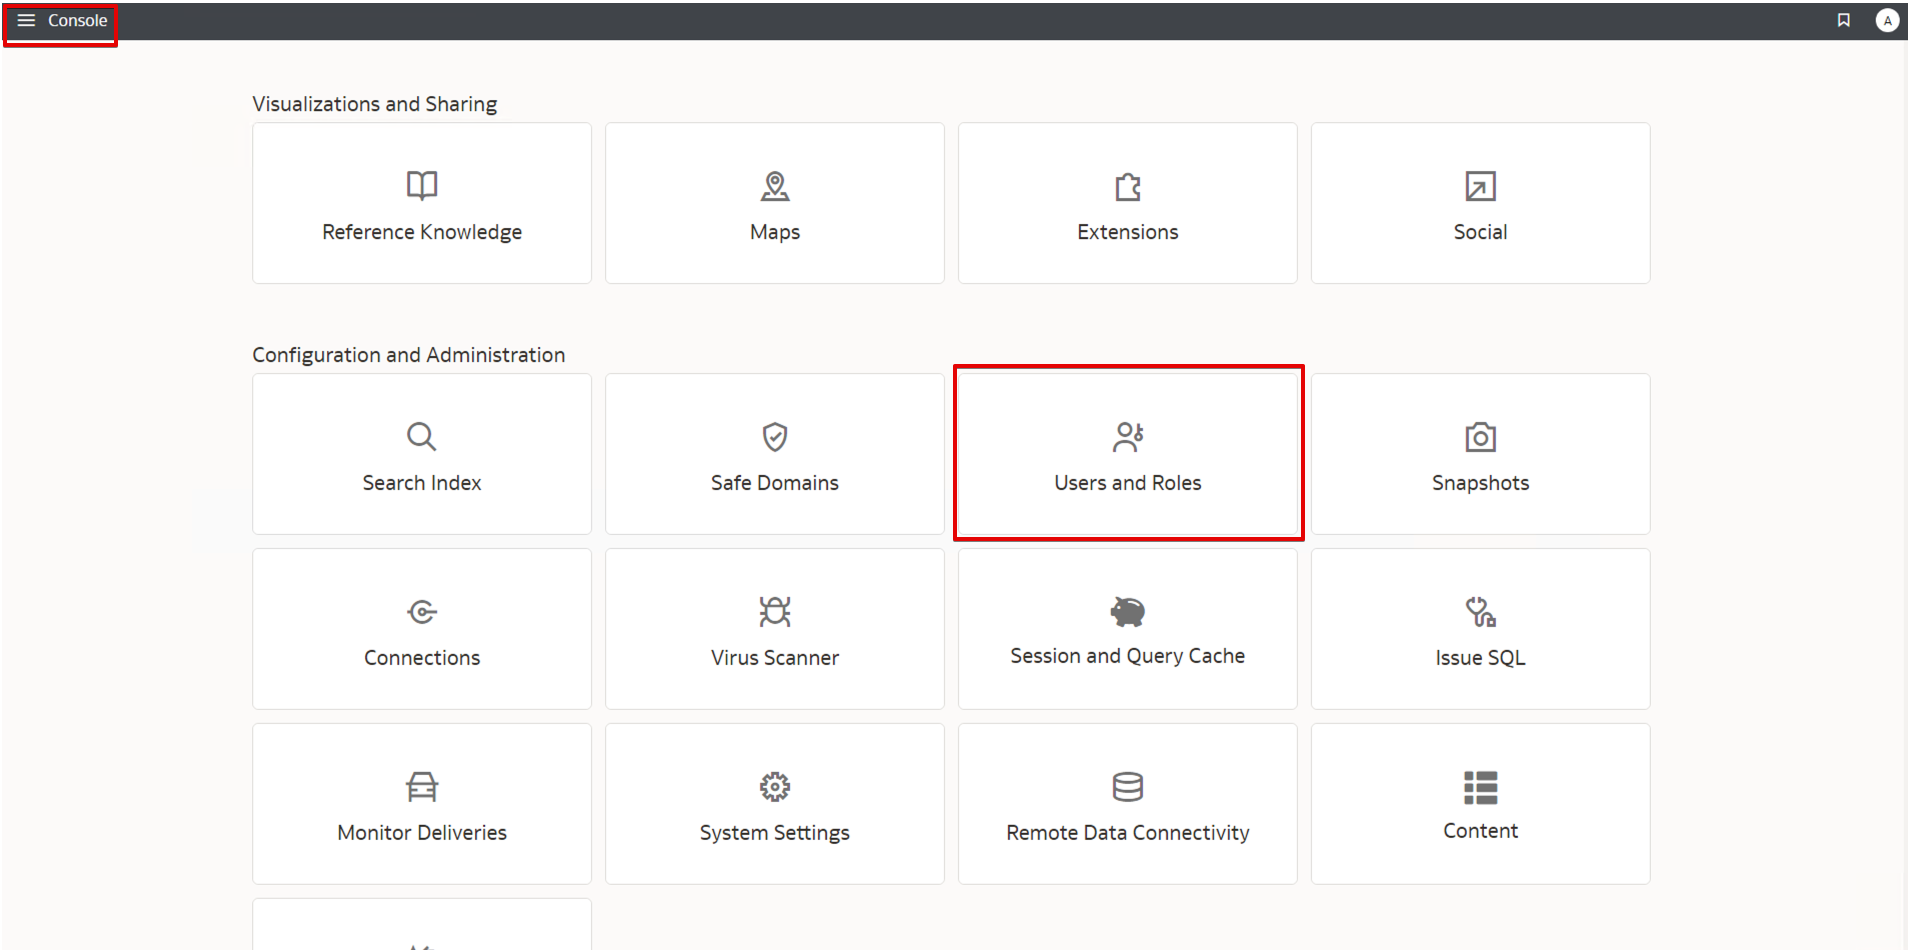Open the Remote Data Connectivity tile
The height and width of the screenshot is (950, 1908).
(x=1128, y=805)
